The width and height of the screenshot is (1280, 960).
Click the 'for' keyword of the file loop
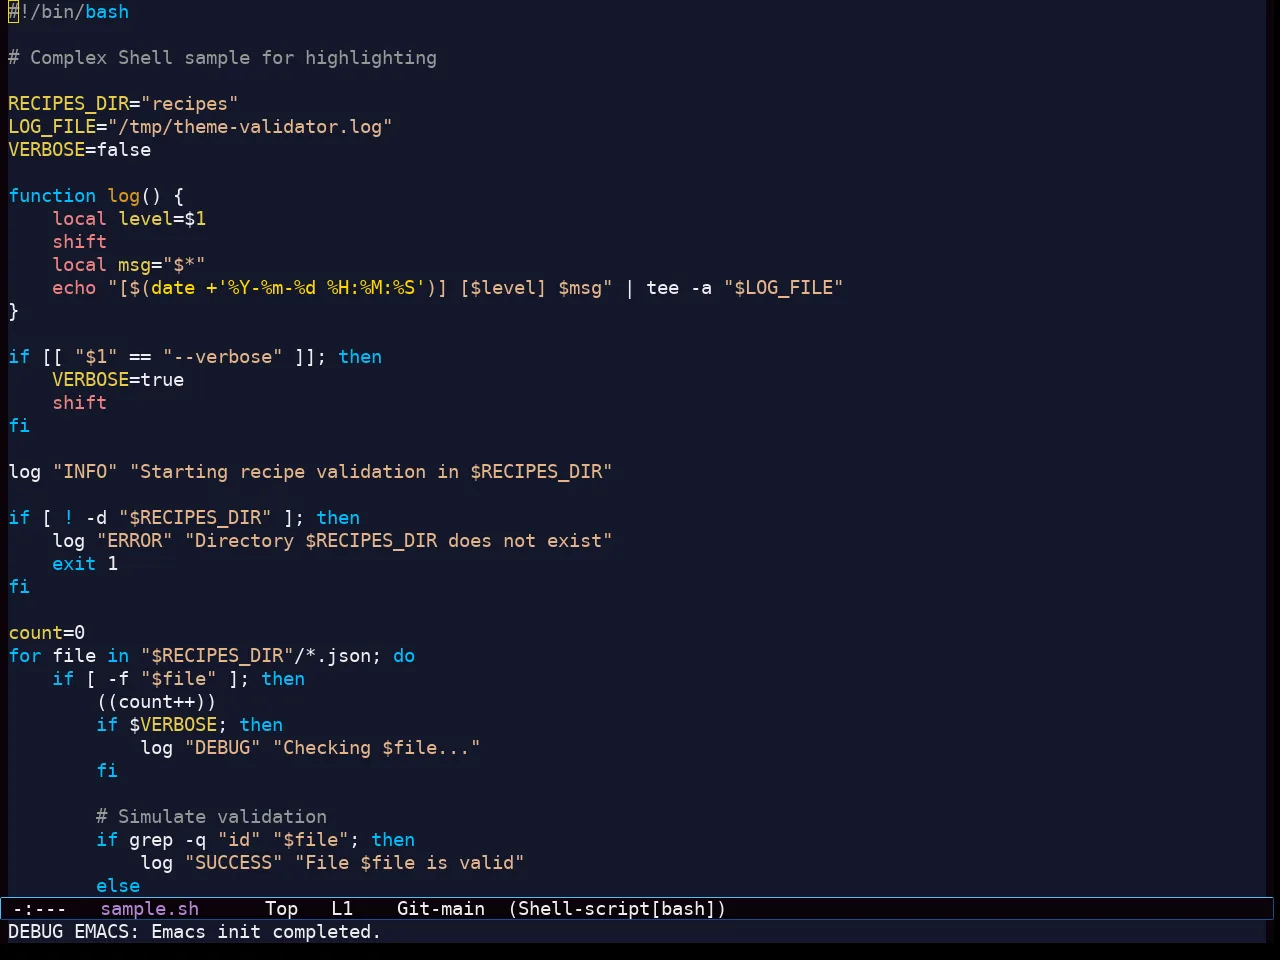(25, 656)
